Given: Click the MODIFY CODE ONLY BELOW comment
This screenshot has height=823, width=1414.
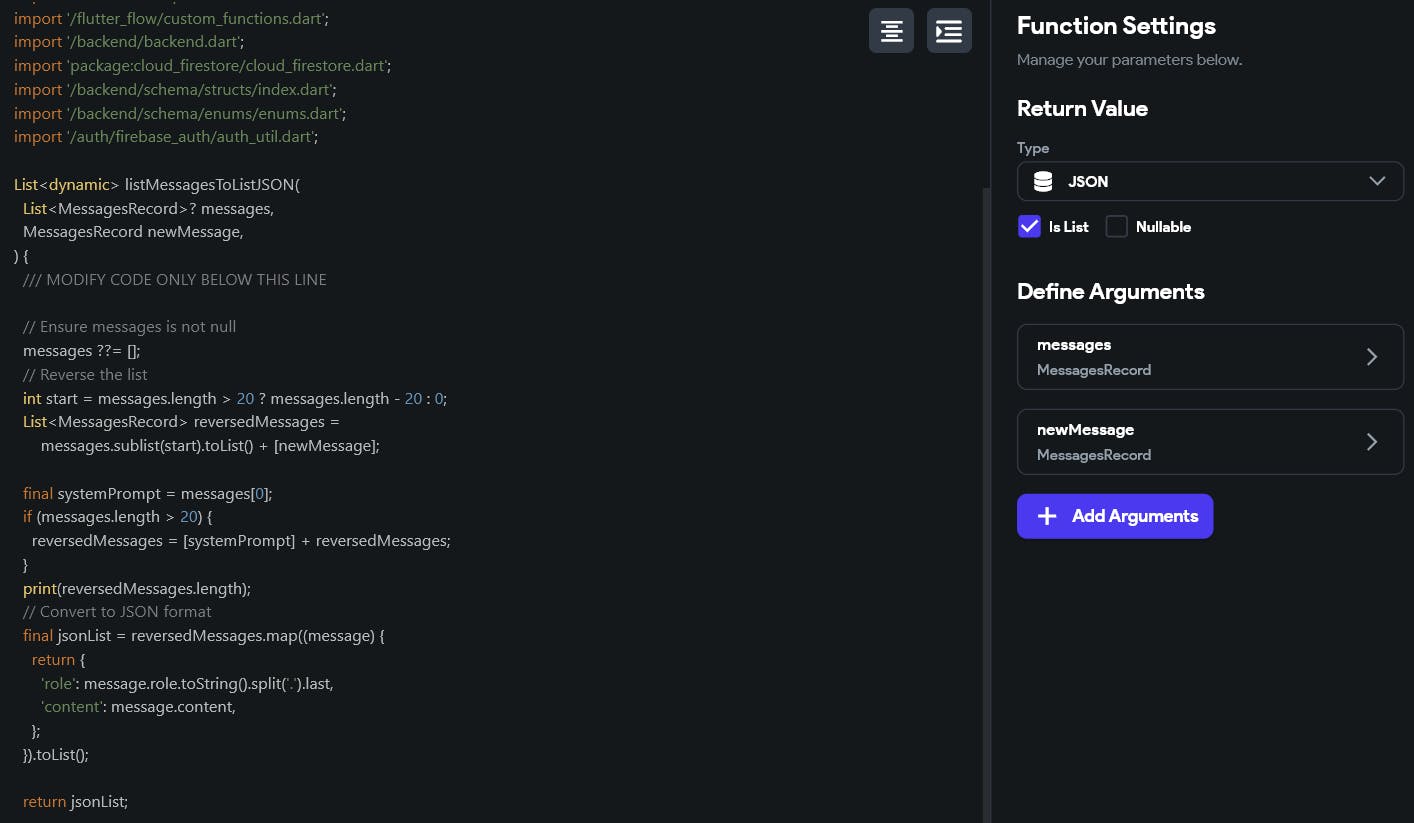Looking at the screenshot, I should pyautogui.click(x=175, y=280).
